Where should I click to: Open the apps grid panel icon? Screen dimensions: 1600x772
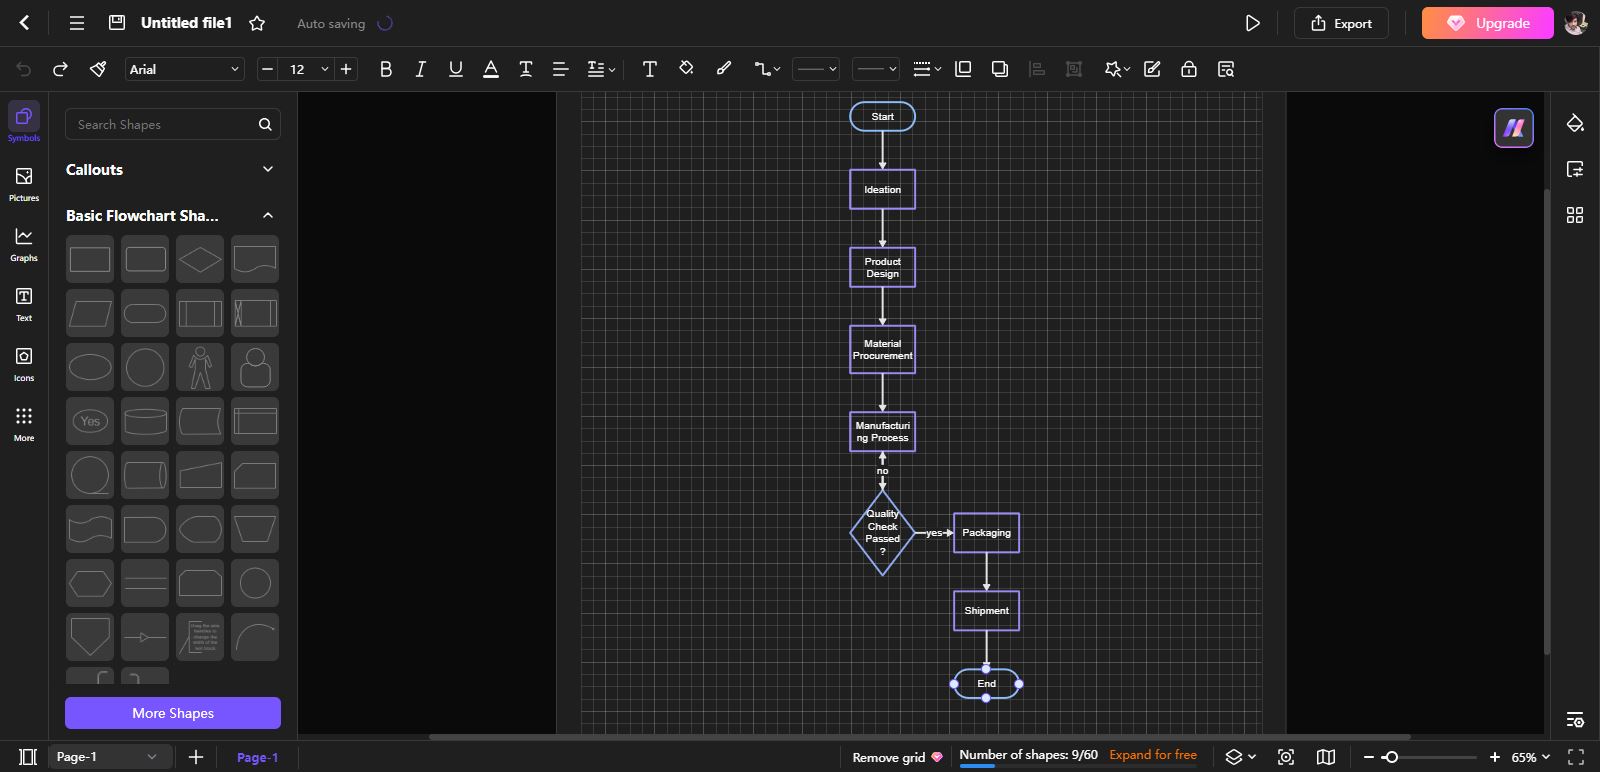1575,215
